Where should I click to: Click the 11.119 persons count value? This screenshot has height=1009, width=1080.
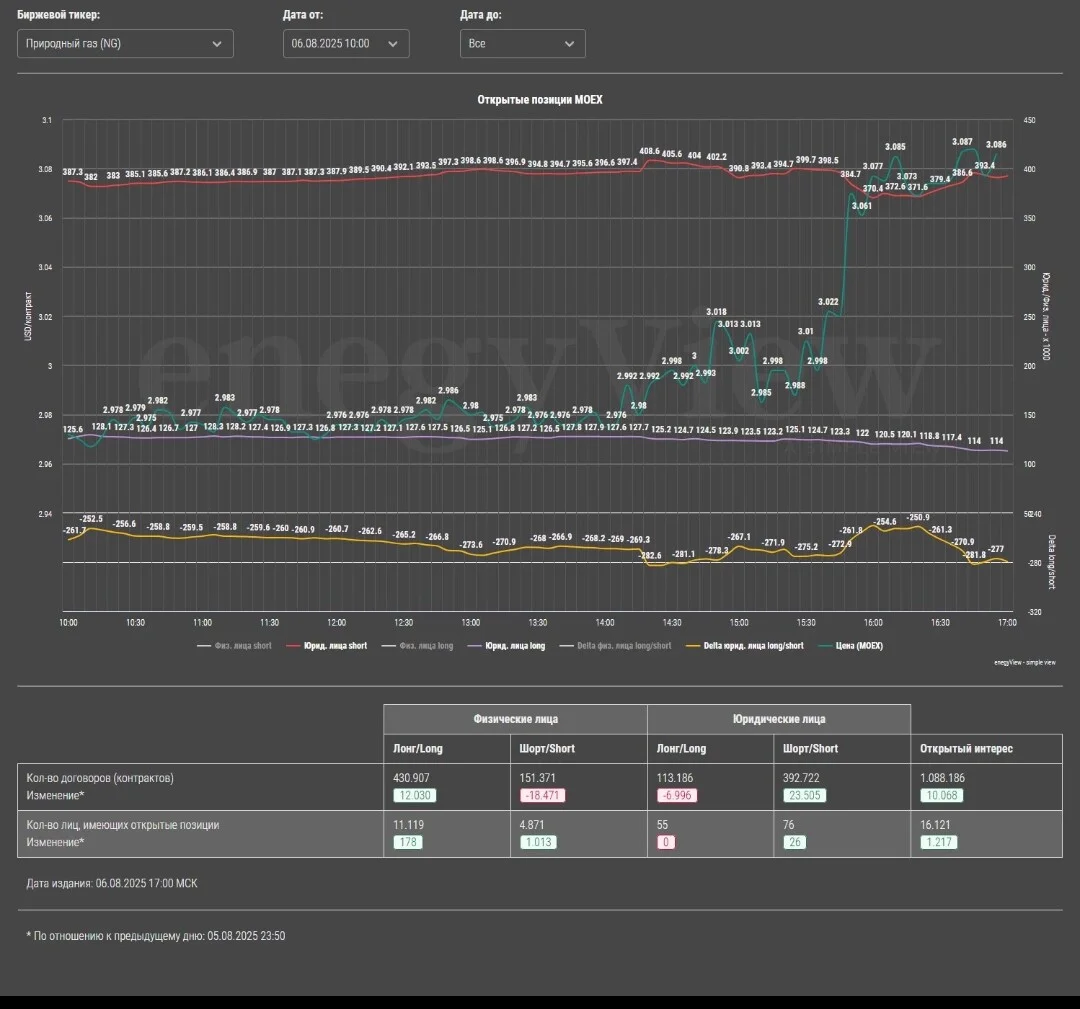tap(407, 824)
